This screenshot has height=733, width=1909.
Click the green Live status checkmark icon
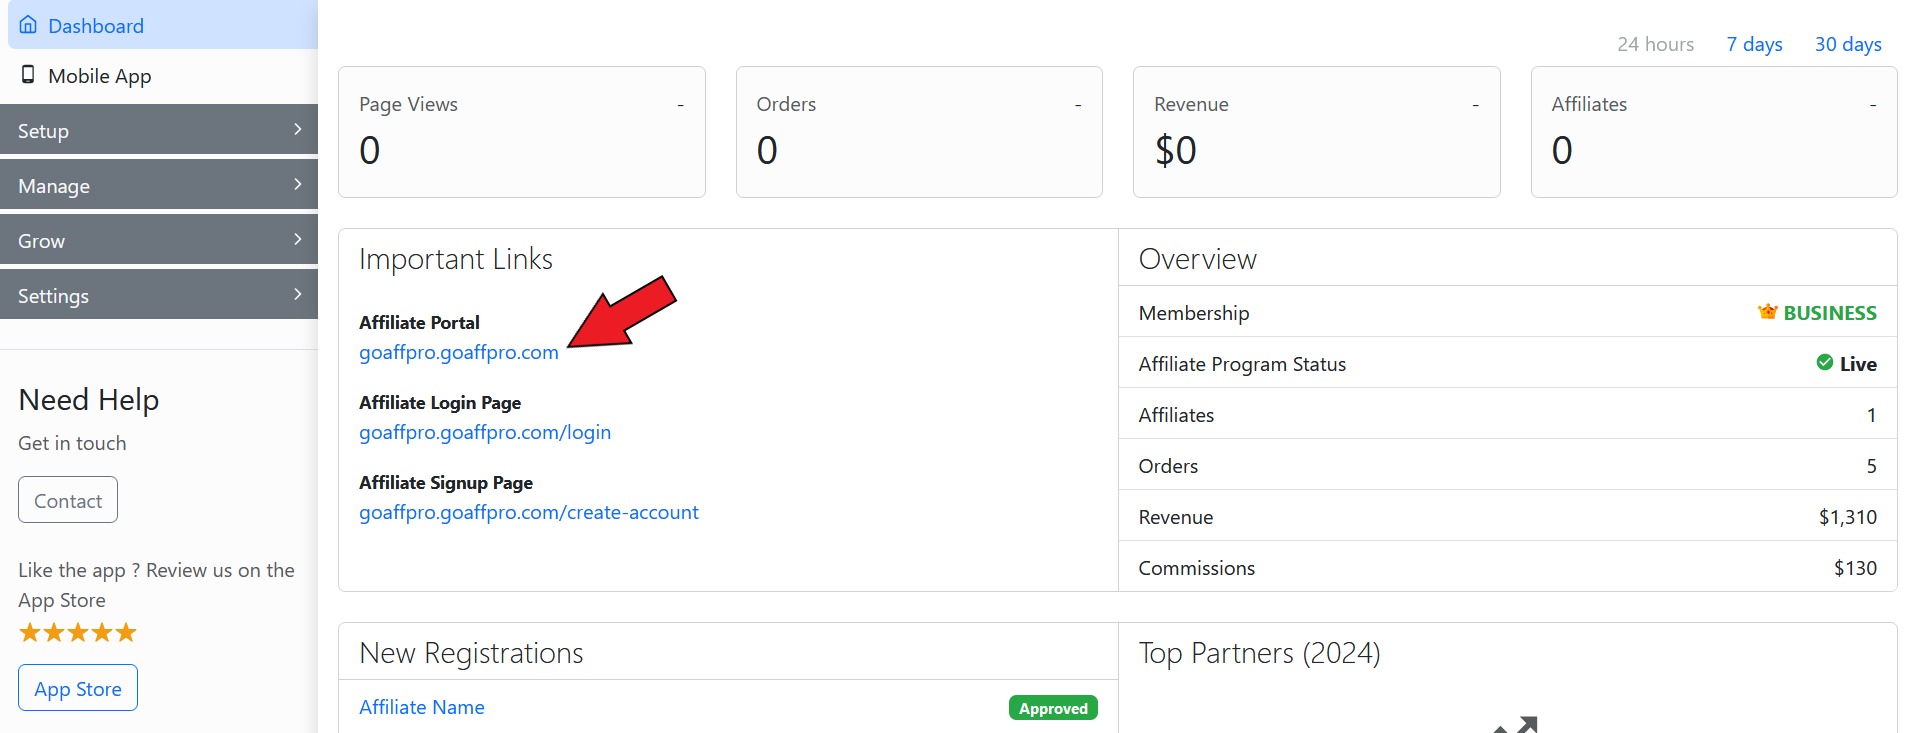1824,363
